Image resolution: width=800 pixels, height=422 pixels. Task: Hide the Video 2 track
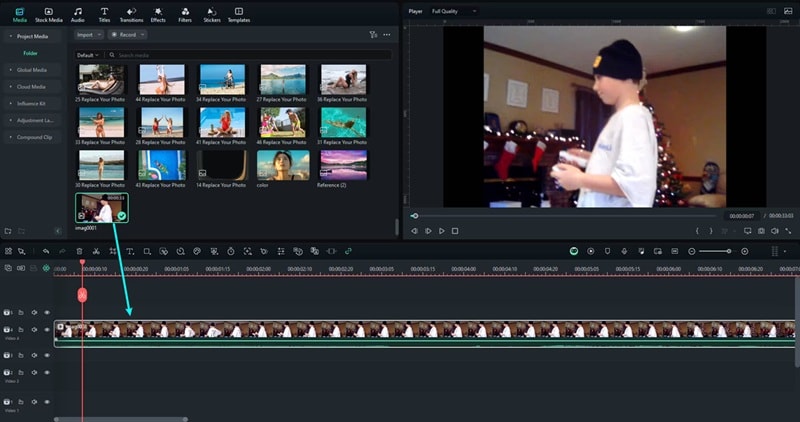(x=47, y=373)
